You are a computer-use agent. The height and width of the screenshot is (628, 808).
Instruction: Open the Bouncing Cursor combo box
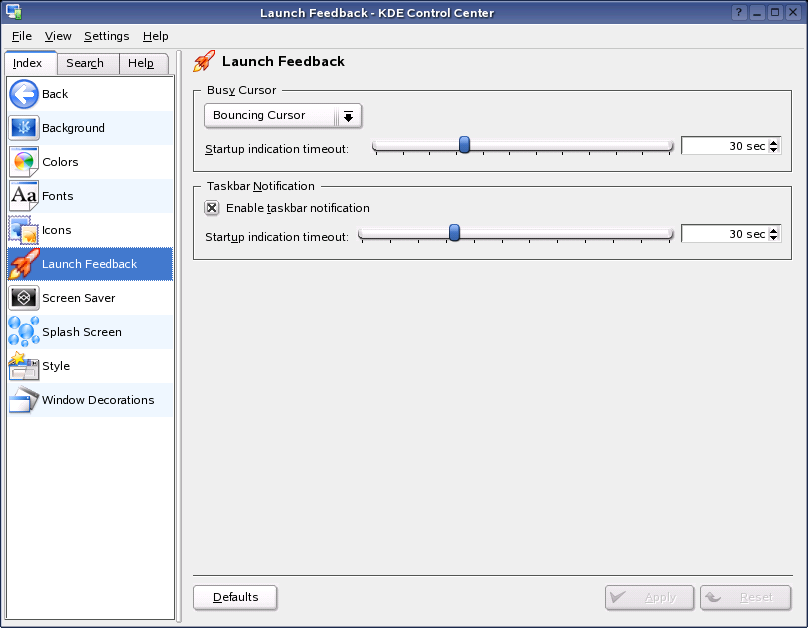click(x=283, y=115)
